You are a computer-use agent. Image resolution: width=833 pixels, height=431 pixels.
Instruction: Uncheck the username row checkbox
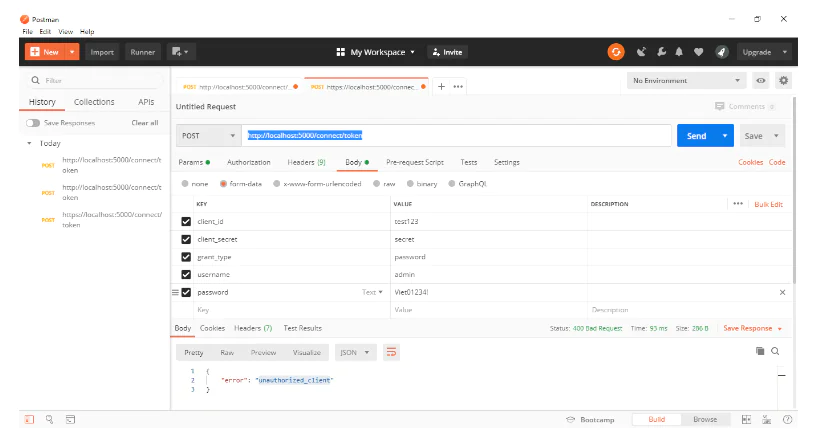coord(186,275)
